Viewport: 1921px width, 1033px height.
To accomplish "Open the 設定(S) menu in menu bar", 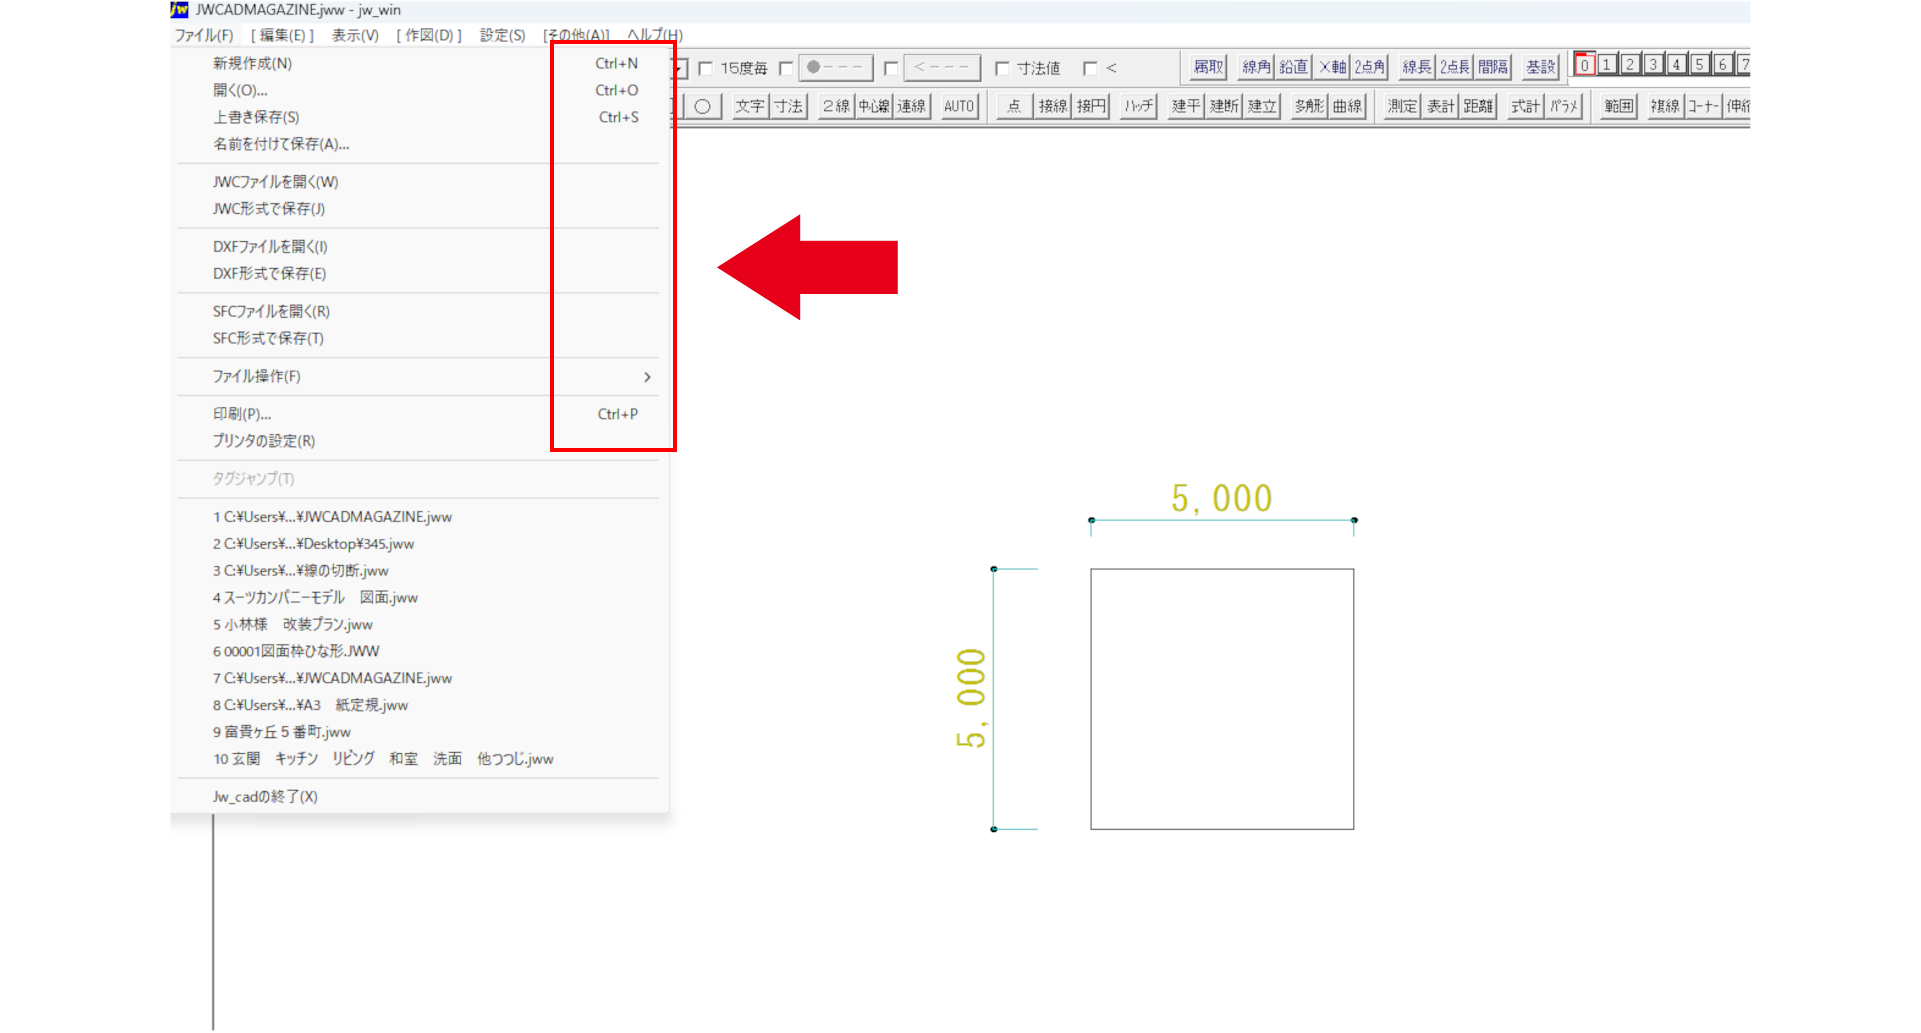I will point(502,35).
